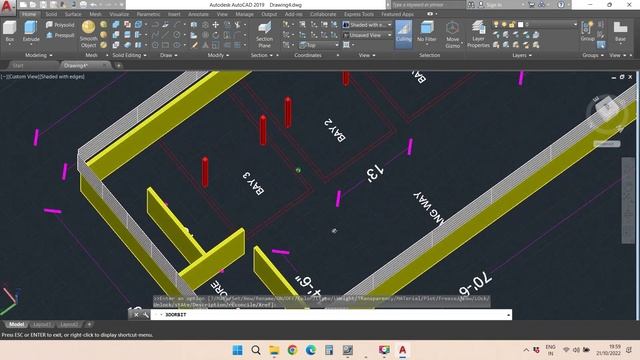Switch to the Surface ribbon tab

click(x=73, y=14)
